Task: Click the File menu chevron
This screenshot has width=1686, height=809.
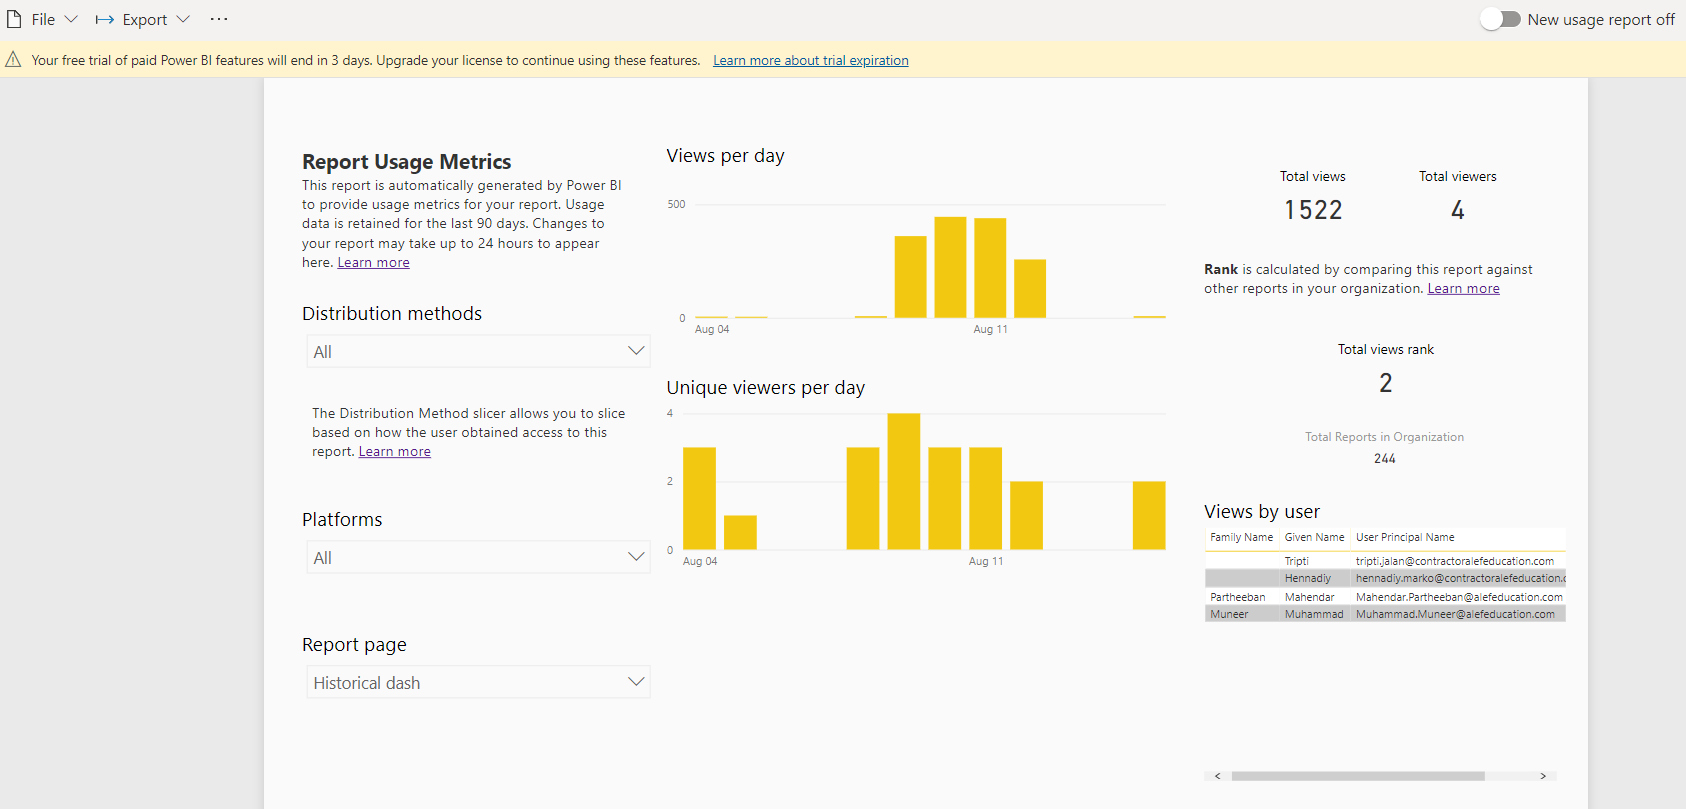Action: 71,19
